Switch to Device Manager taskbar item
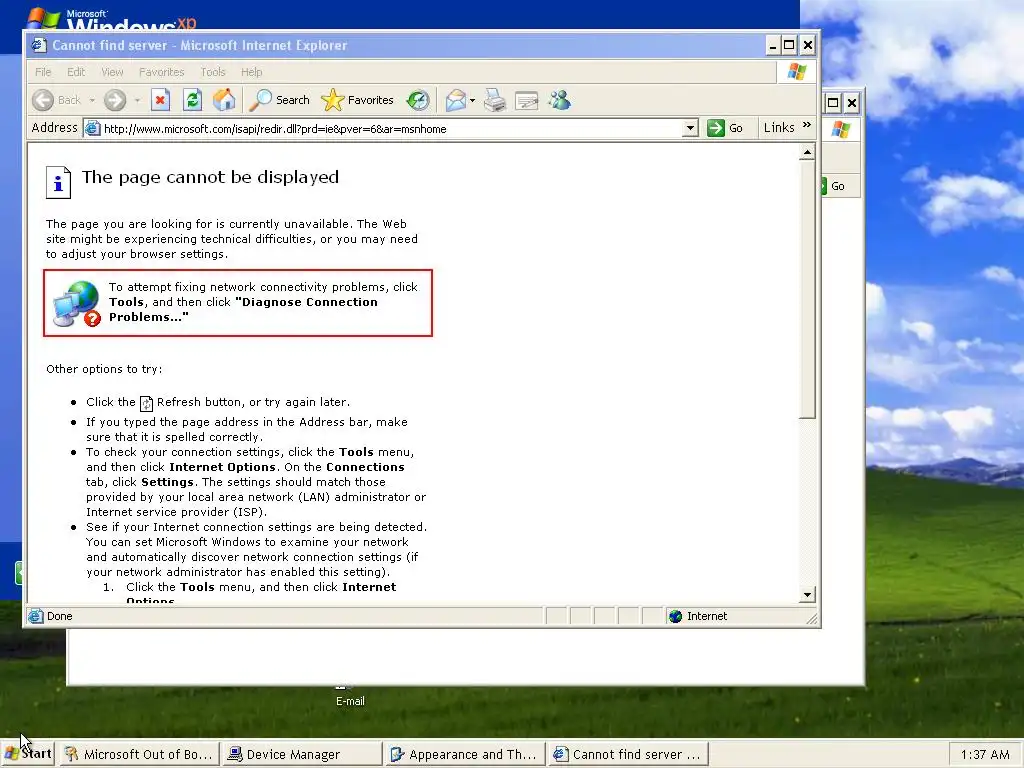 click(302, 754)
